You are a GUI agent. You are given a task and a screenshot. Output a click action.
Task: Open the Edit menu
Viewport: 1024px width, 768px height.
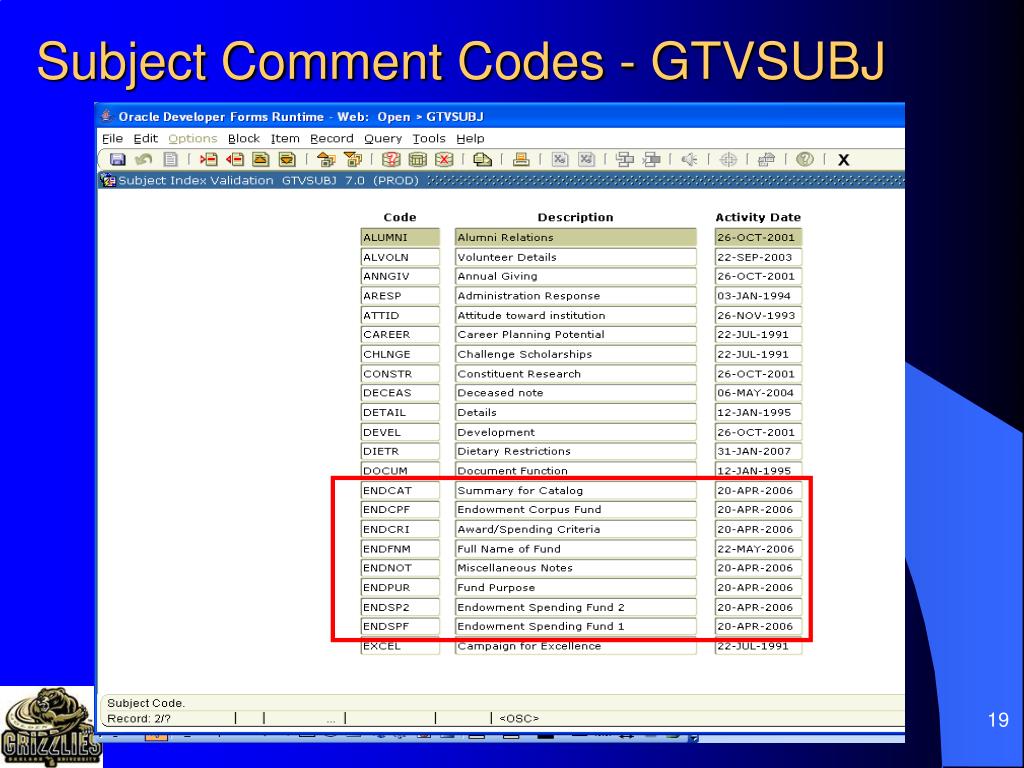coord(146,138)
